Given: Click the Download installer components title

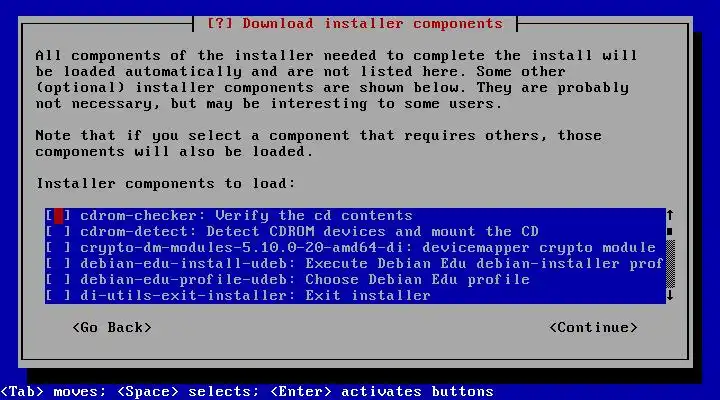Looking at the screenshot, I should coord(354,23).
